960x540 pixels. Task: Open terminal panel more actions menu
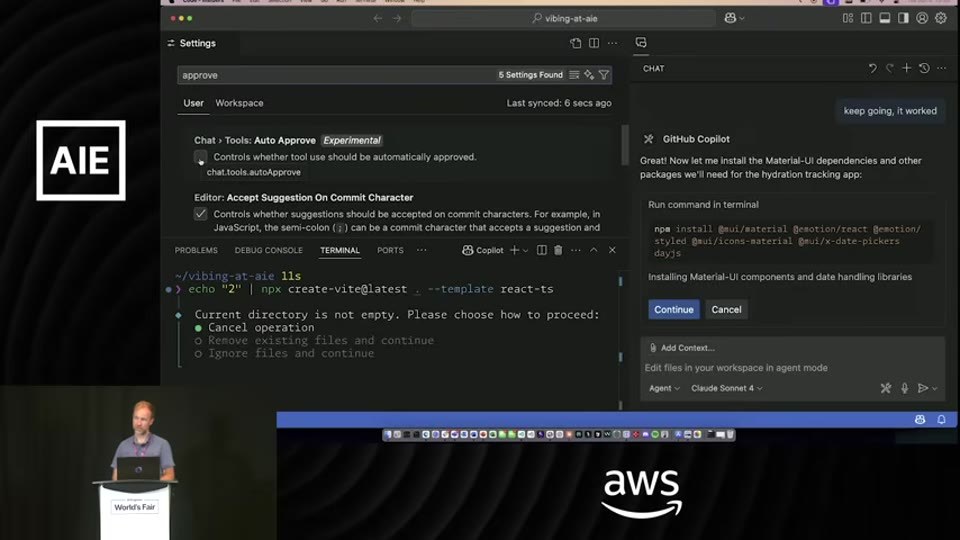pyautogui.click(x=576, y=250)
